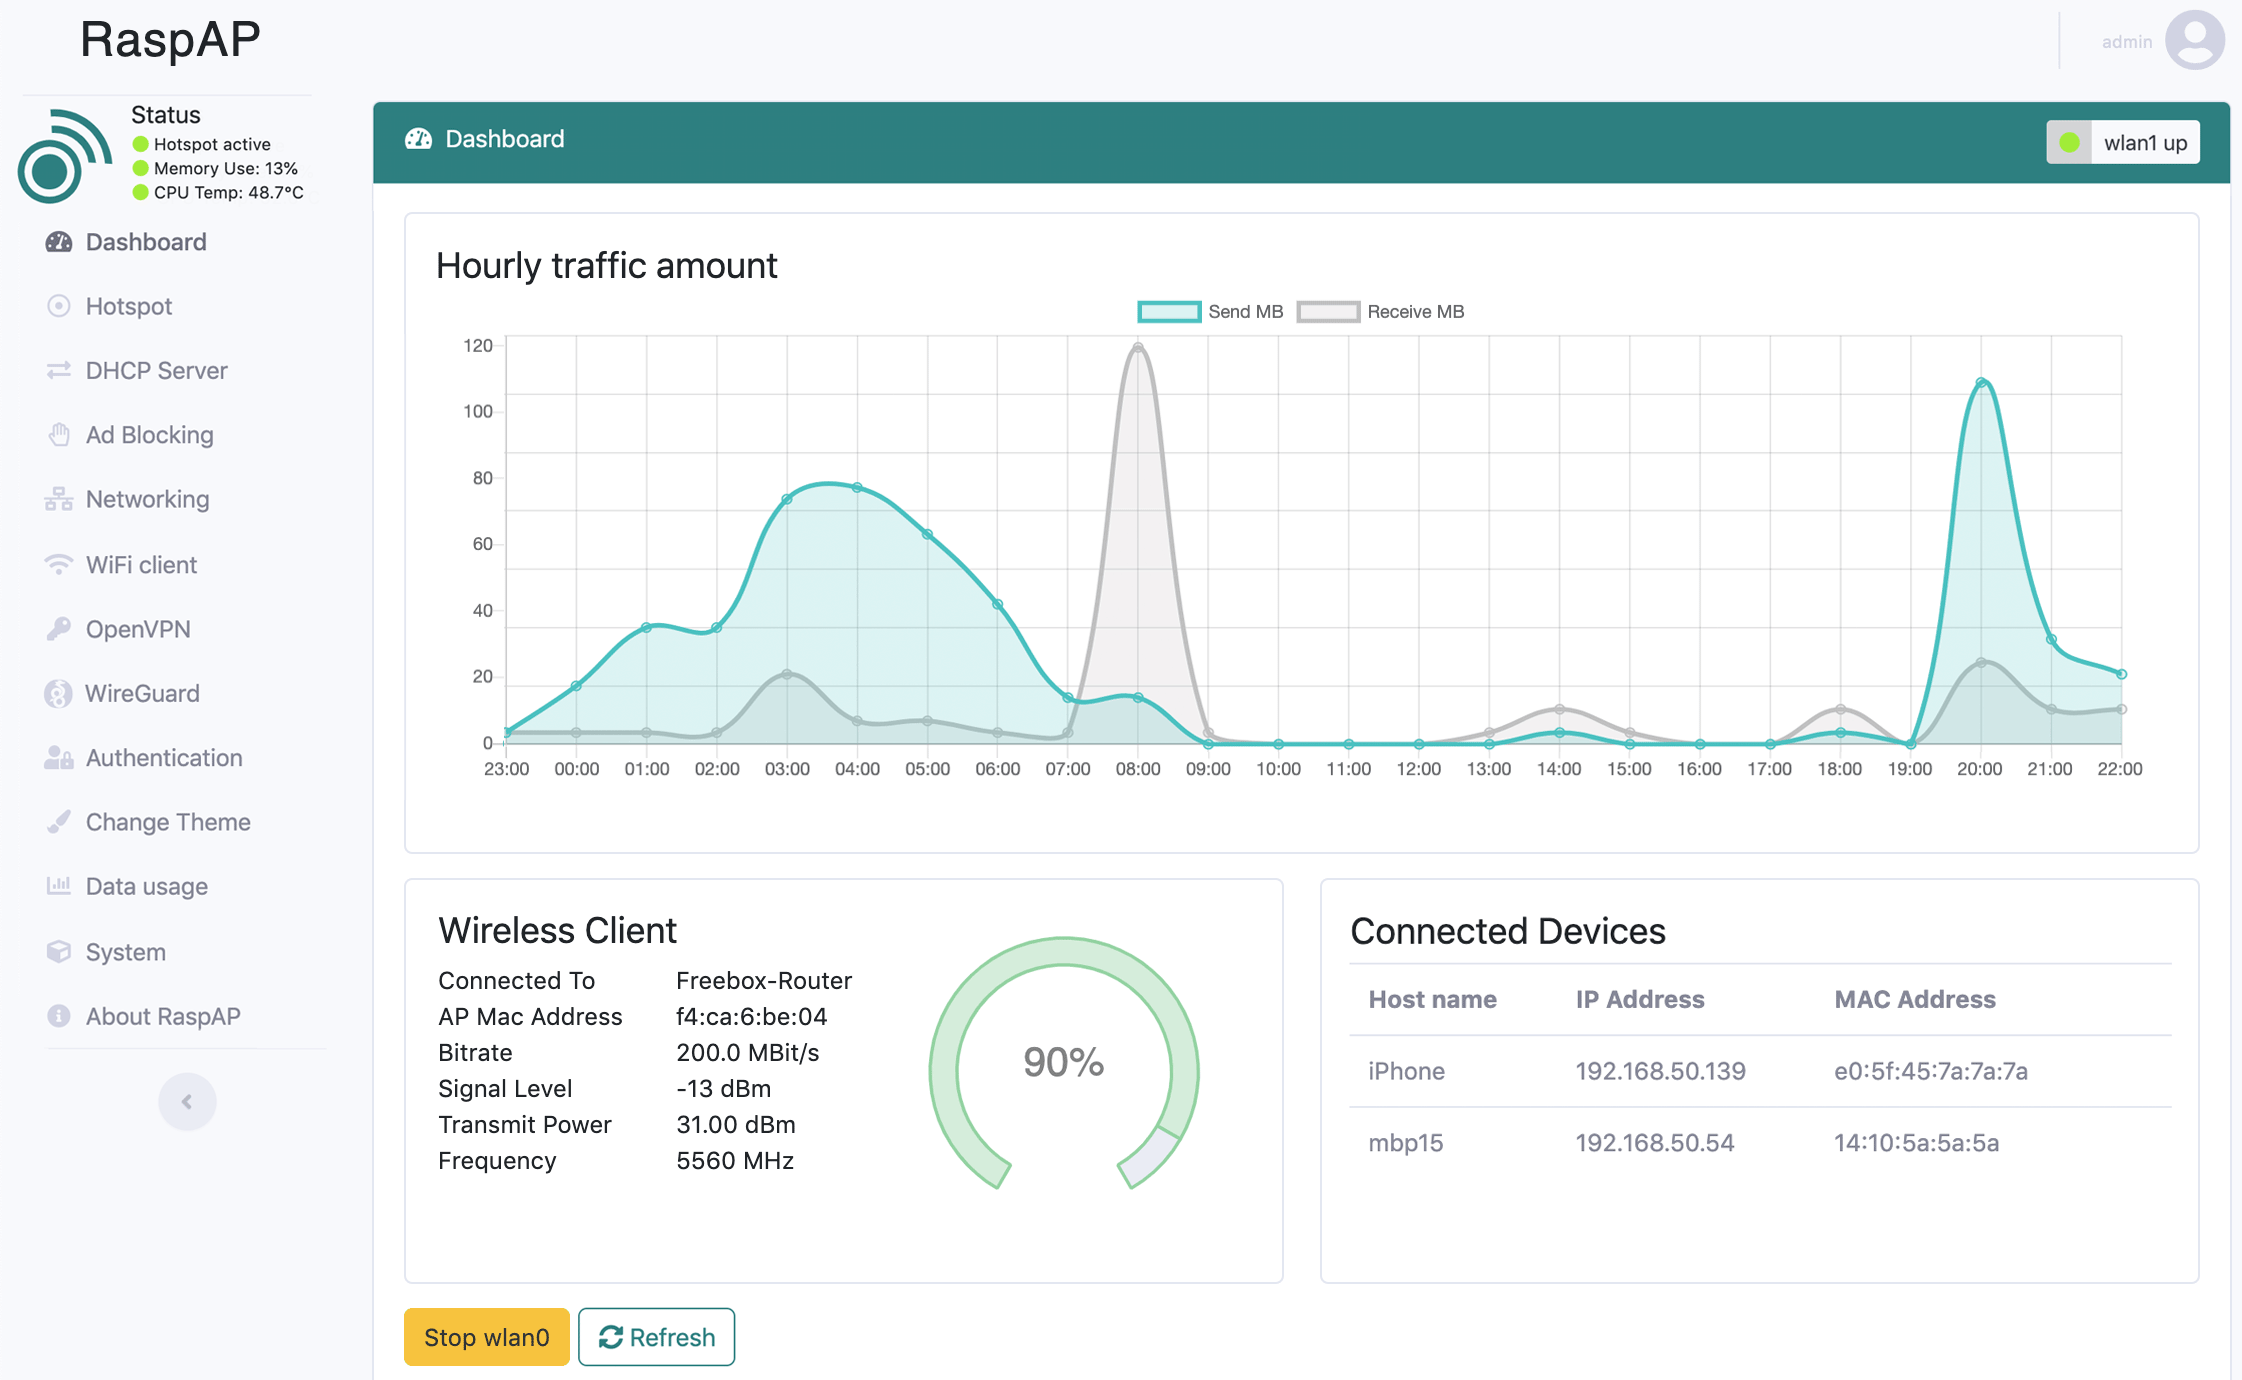Click the Networking topology icon
This screenshot has height=1380, width=2242.
click(x=59, y=499)
